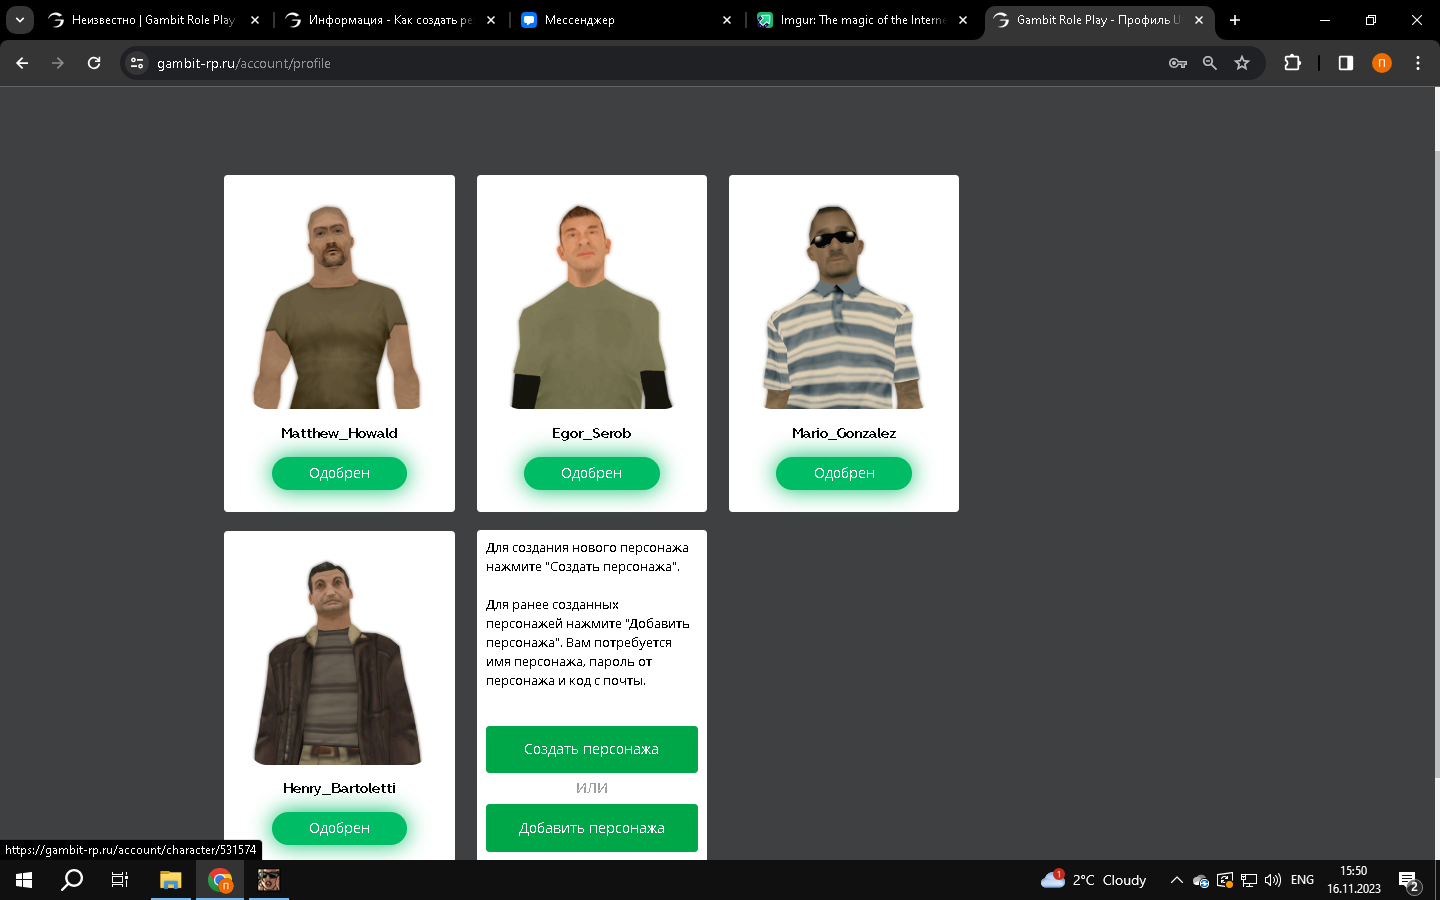Open the orange Chrome profile avatar
The width and height of the screenshot is (1440, 900).
[x=1382, y=63]
